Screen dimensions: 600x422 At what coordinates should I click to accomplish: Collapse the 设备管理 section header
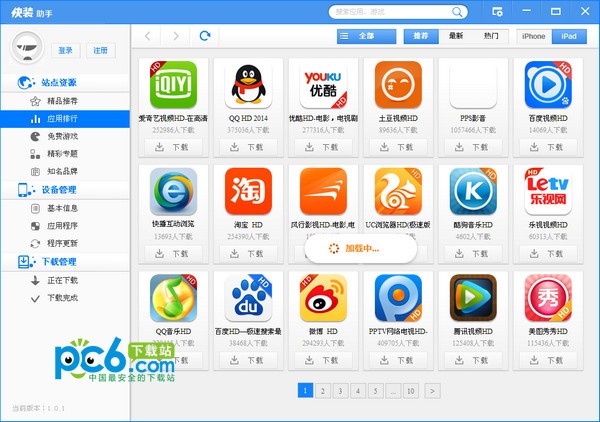[x=65, y=190]
